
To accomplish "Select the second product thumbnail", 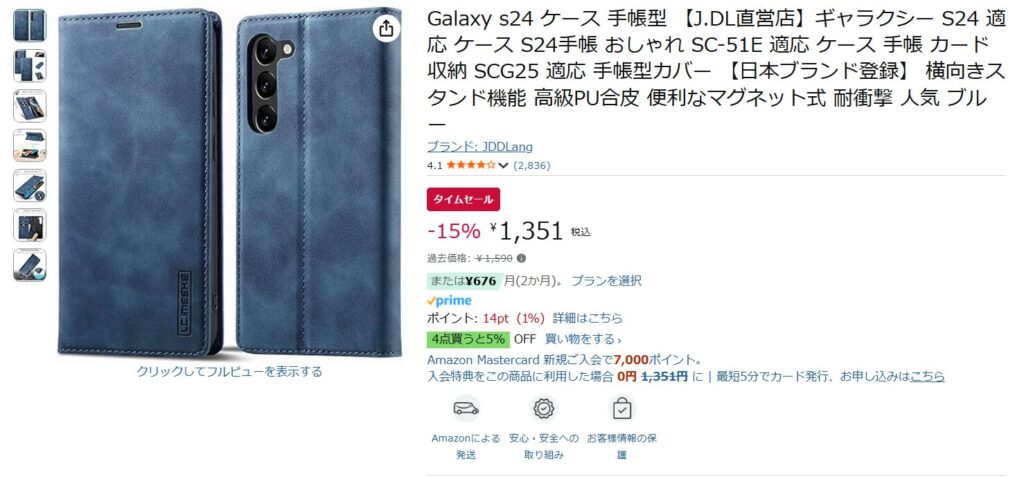I will coord(29,65).
